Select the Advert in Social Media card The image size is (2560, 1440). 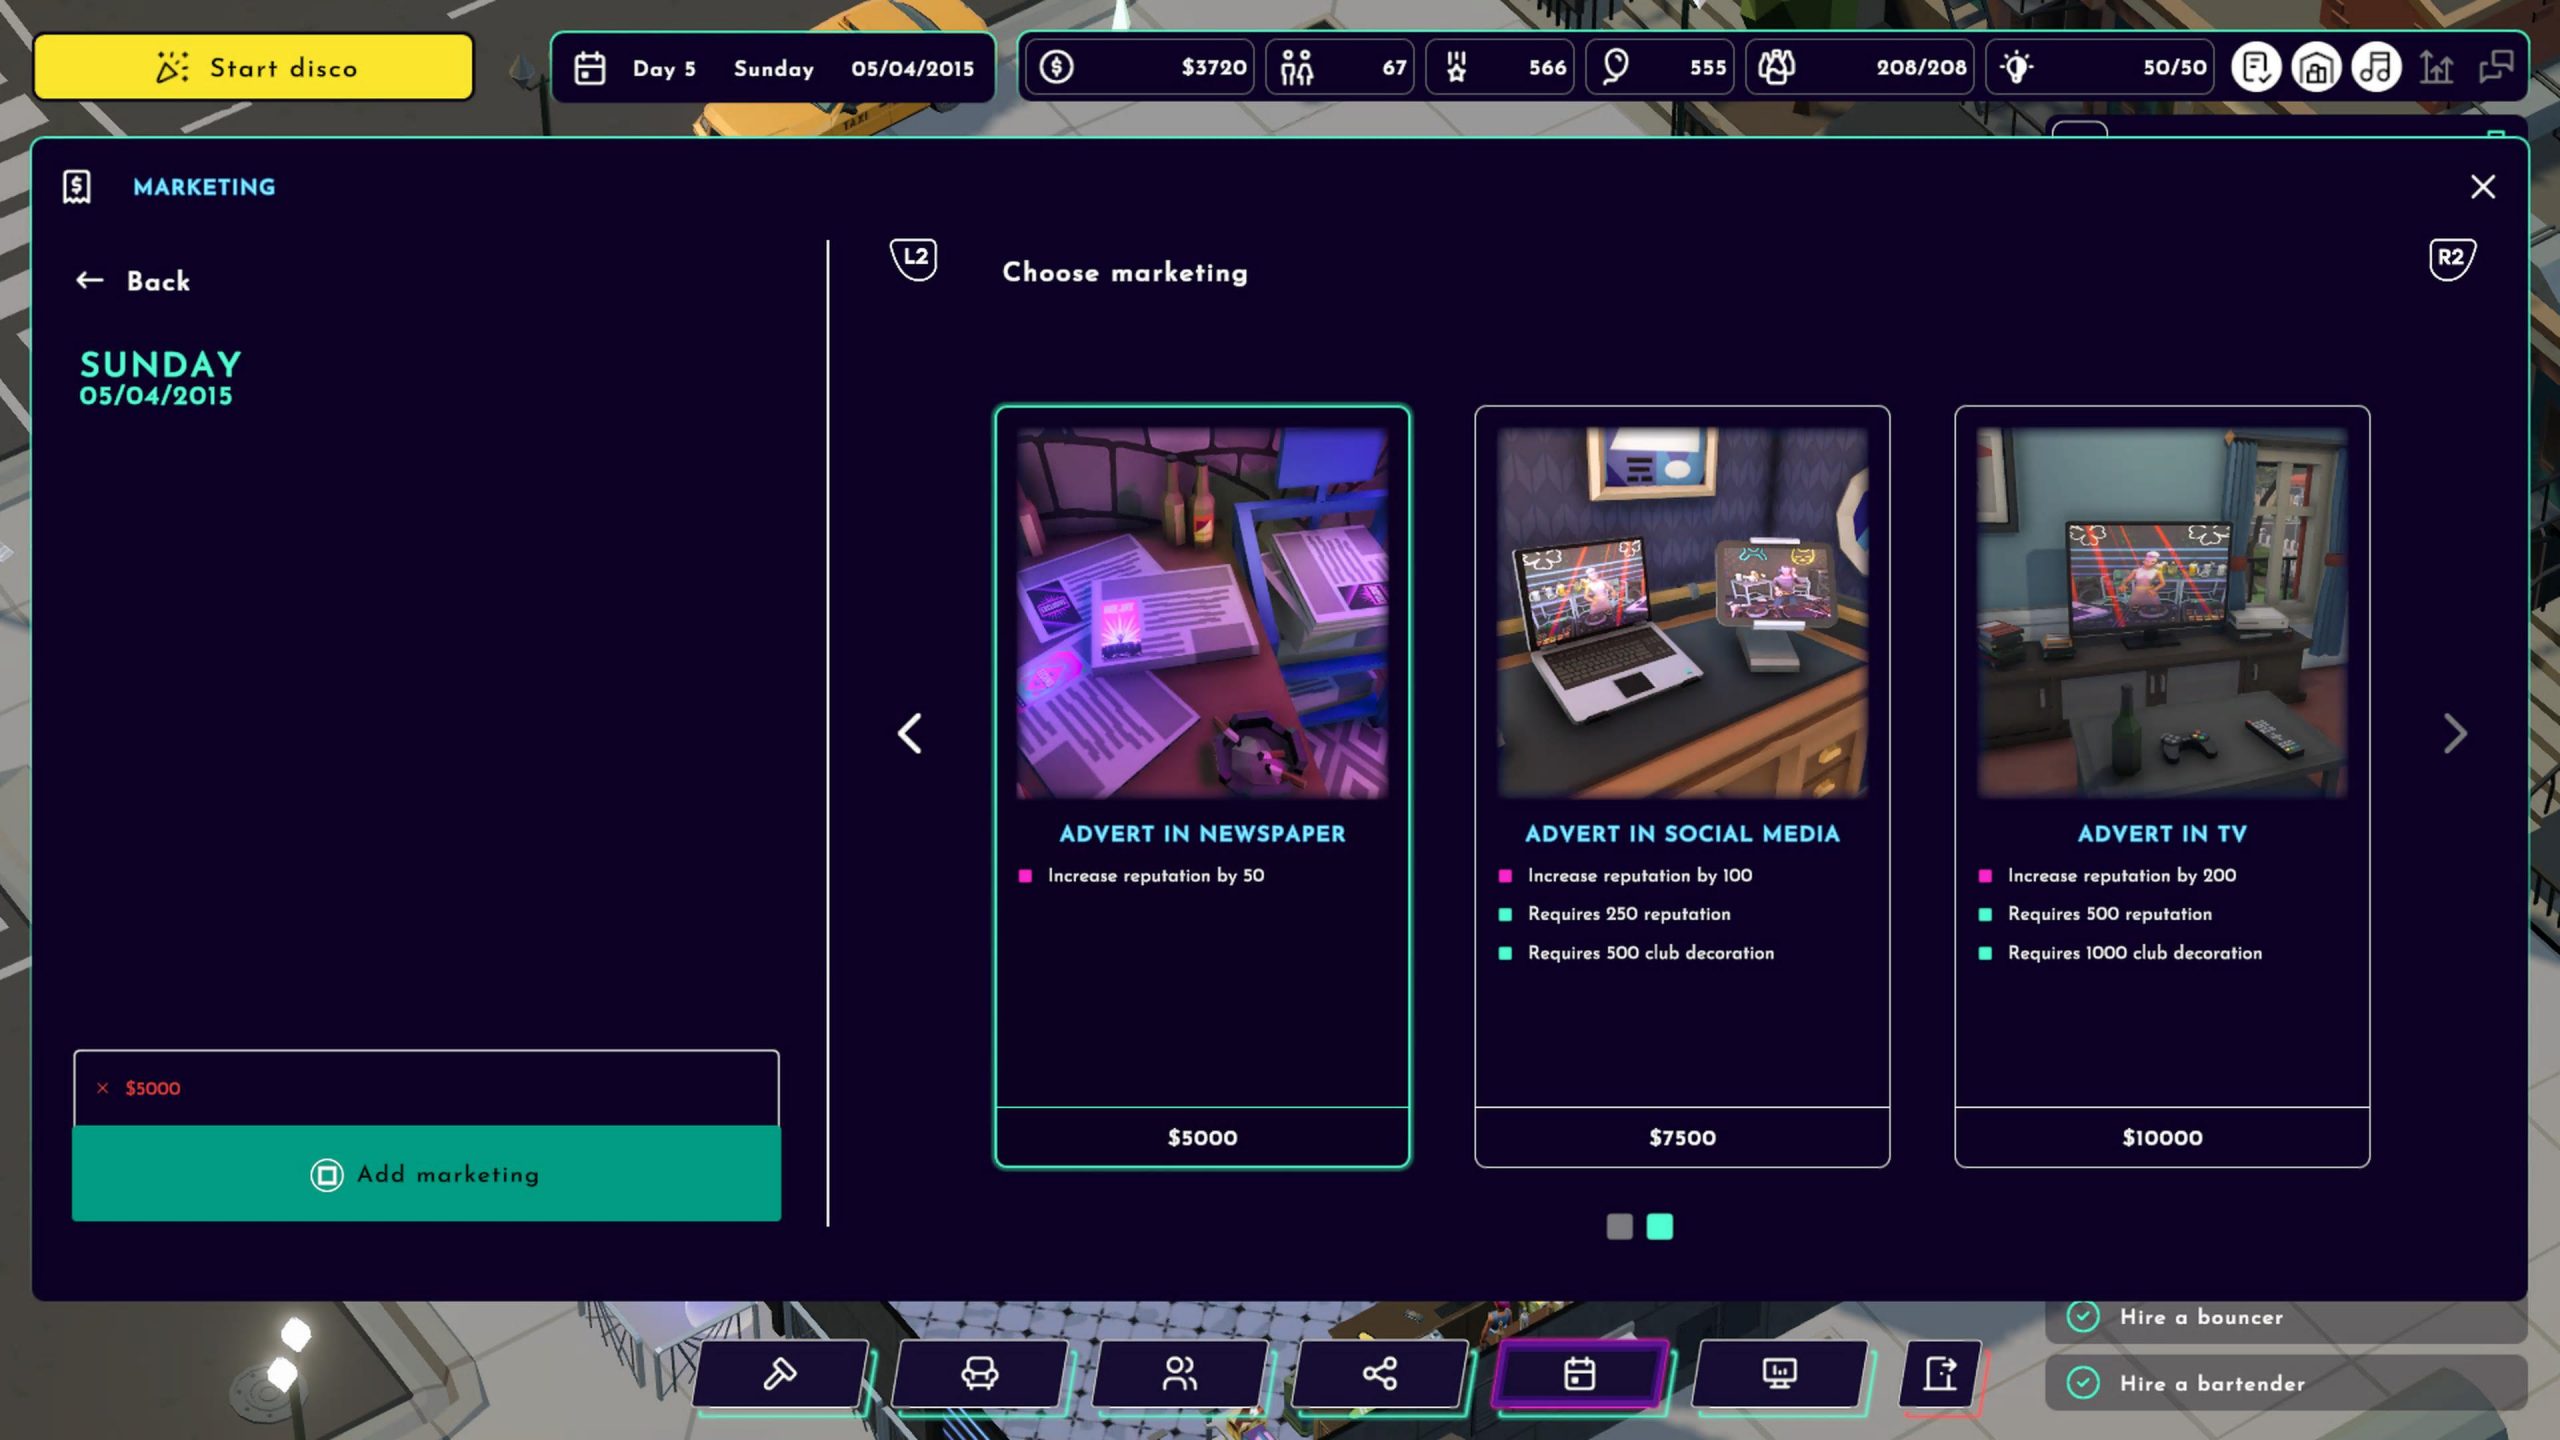point(1682,785)
